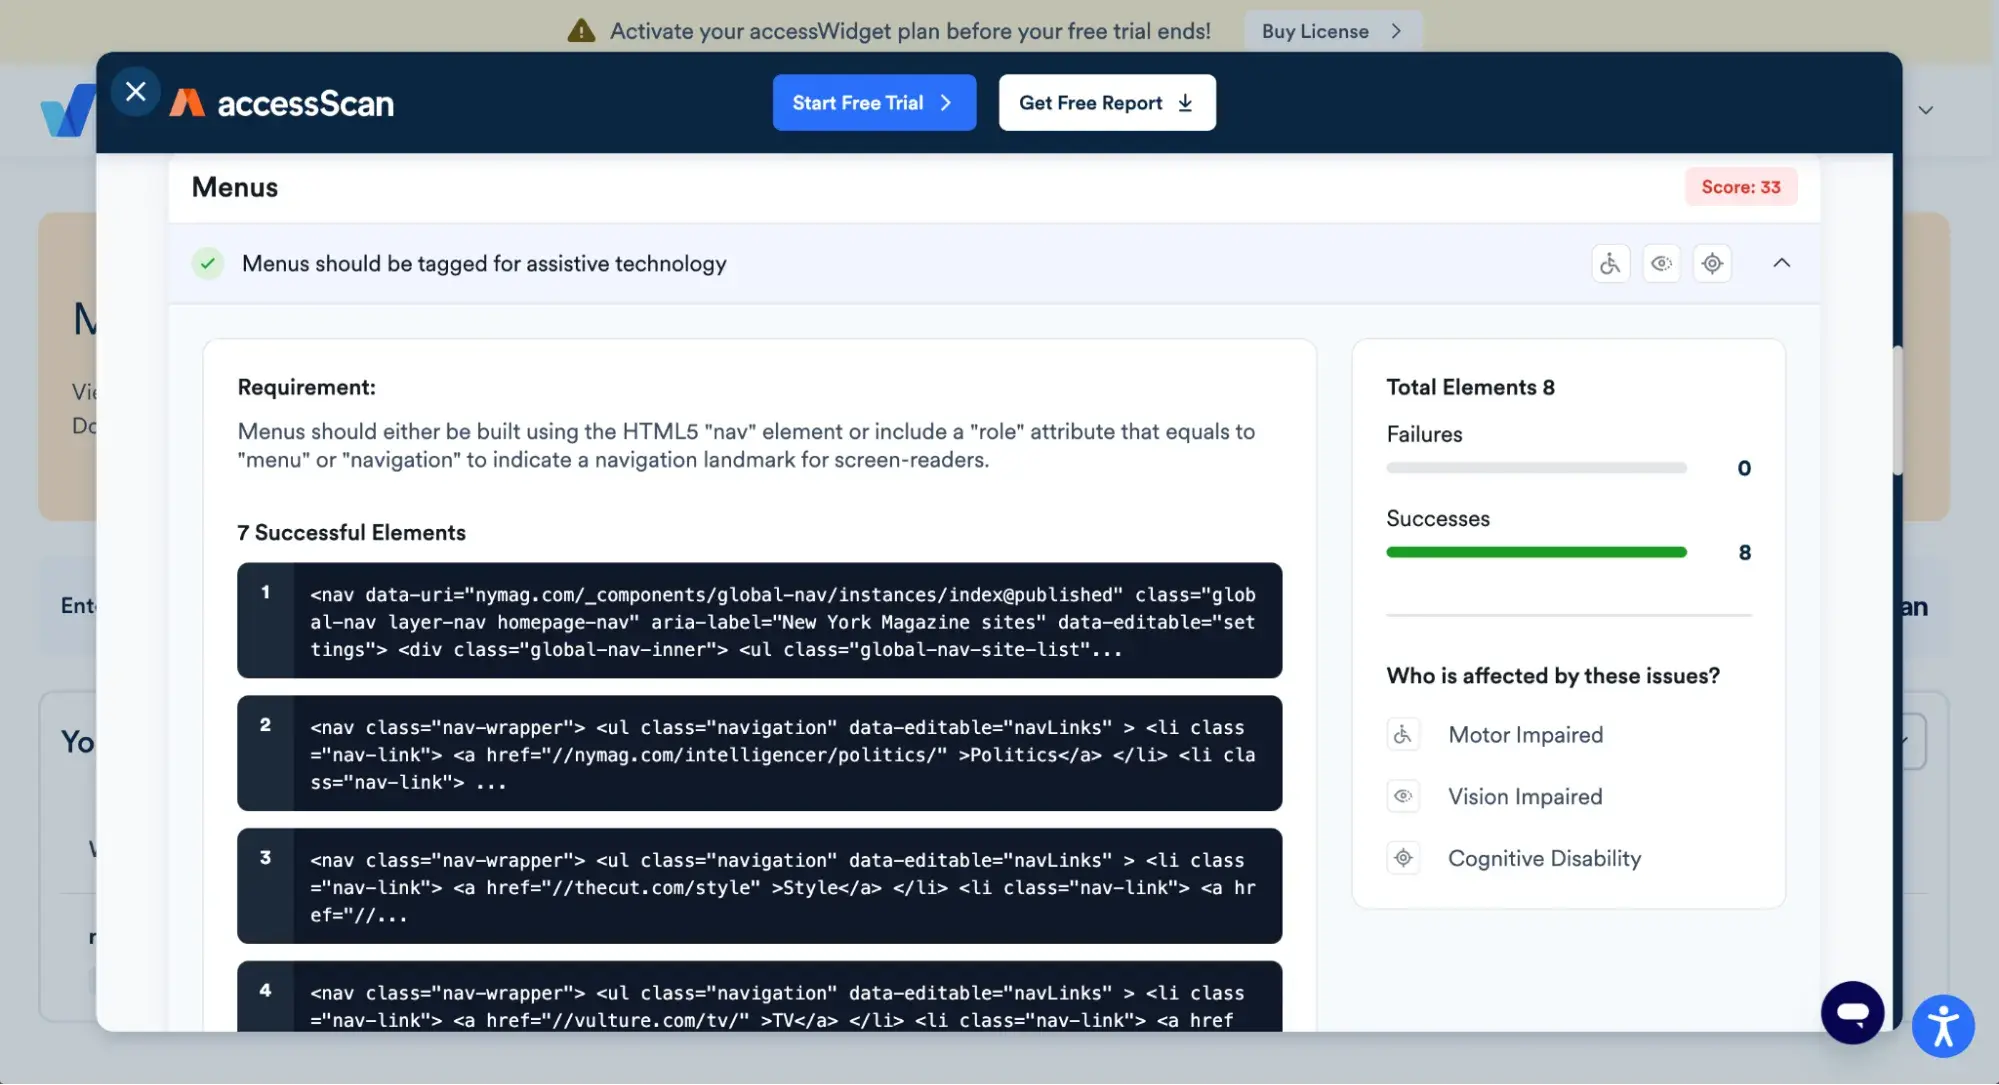The image size is (1999, 1085).
Task: Click the vision impaired eye icon in Menus row
Action: (1661, 264)
